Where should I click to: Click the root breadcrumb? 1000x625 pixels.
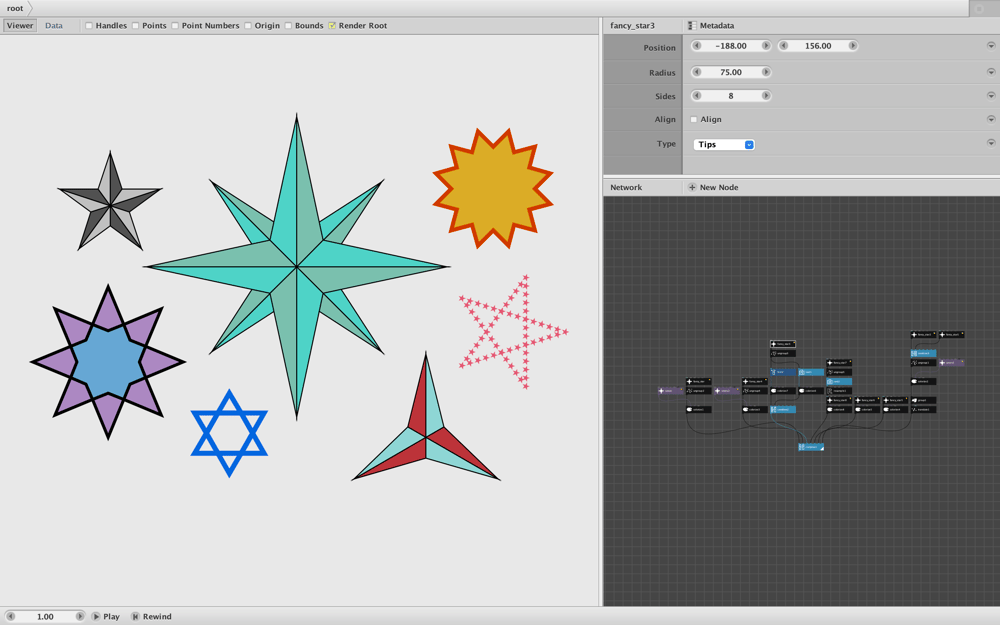click(x=15, y=8)
